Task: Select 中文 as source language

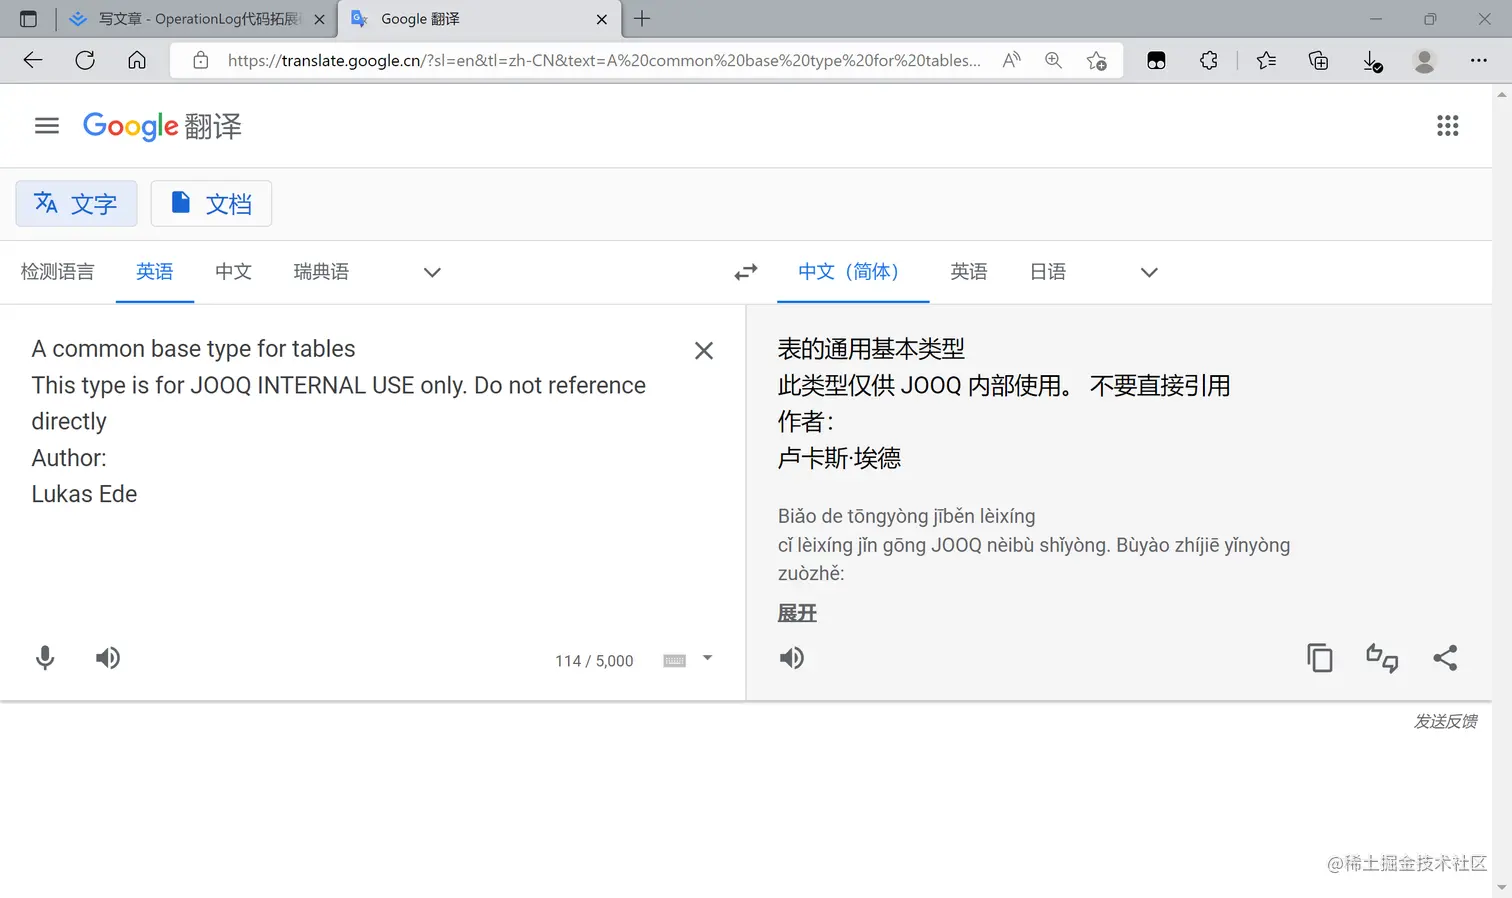Action: [233, 272]
